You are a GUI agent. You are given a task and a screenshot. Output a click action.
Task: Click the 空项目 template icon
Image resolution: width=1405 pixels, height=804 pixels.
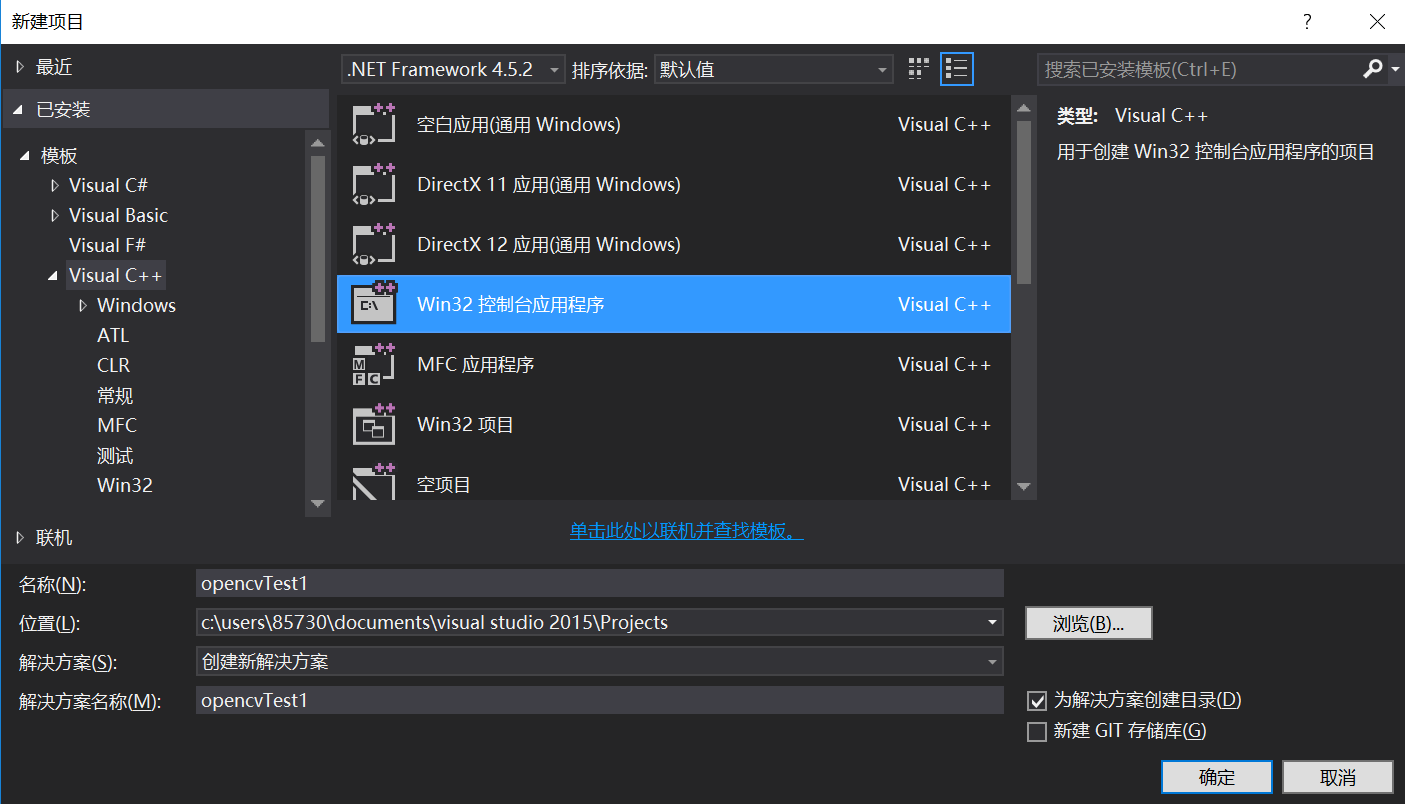coord(374,482)
